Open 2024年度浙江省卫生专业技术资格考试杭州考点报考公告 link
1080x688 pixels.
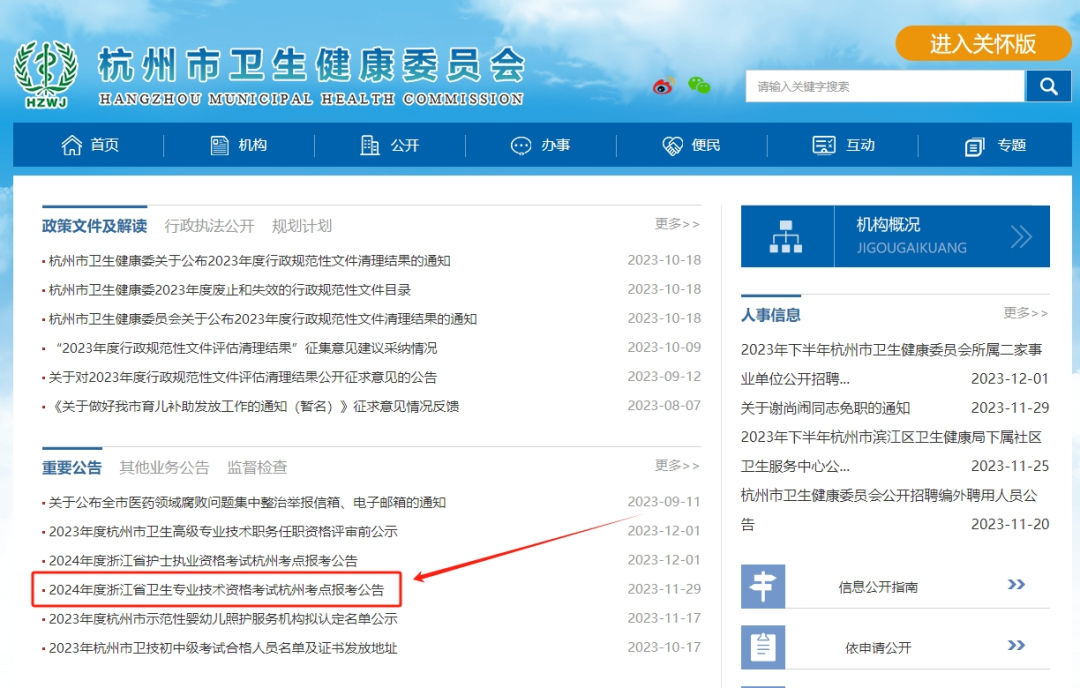tap(216, 590)
